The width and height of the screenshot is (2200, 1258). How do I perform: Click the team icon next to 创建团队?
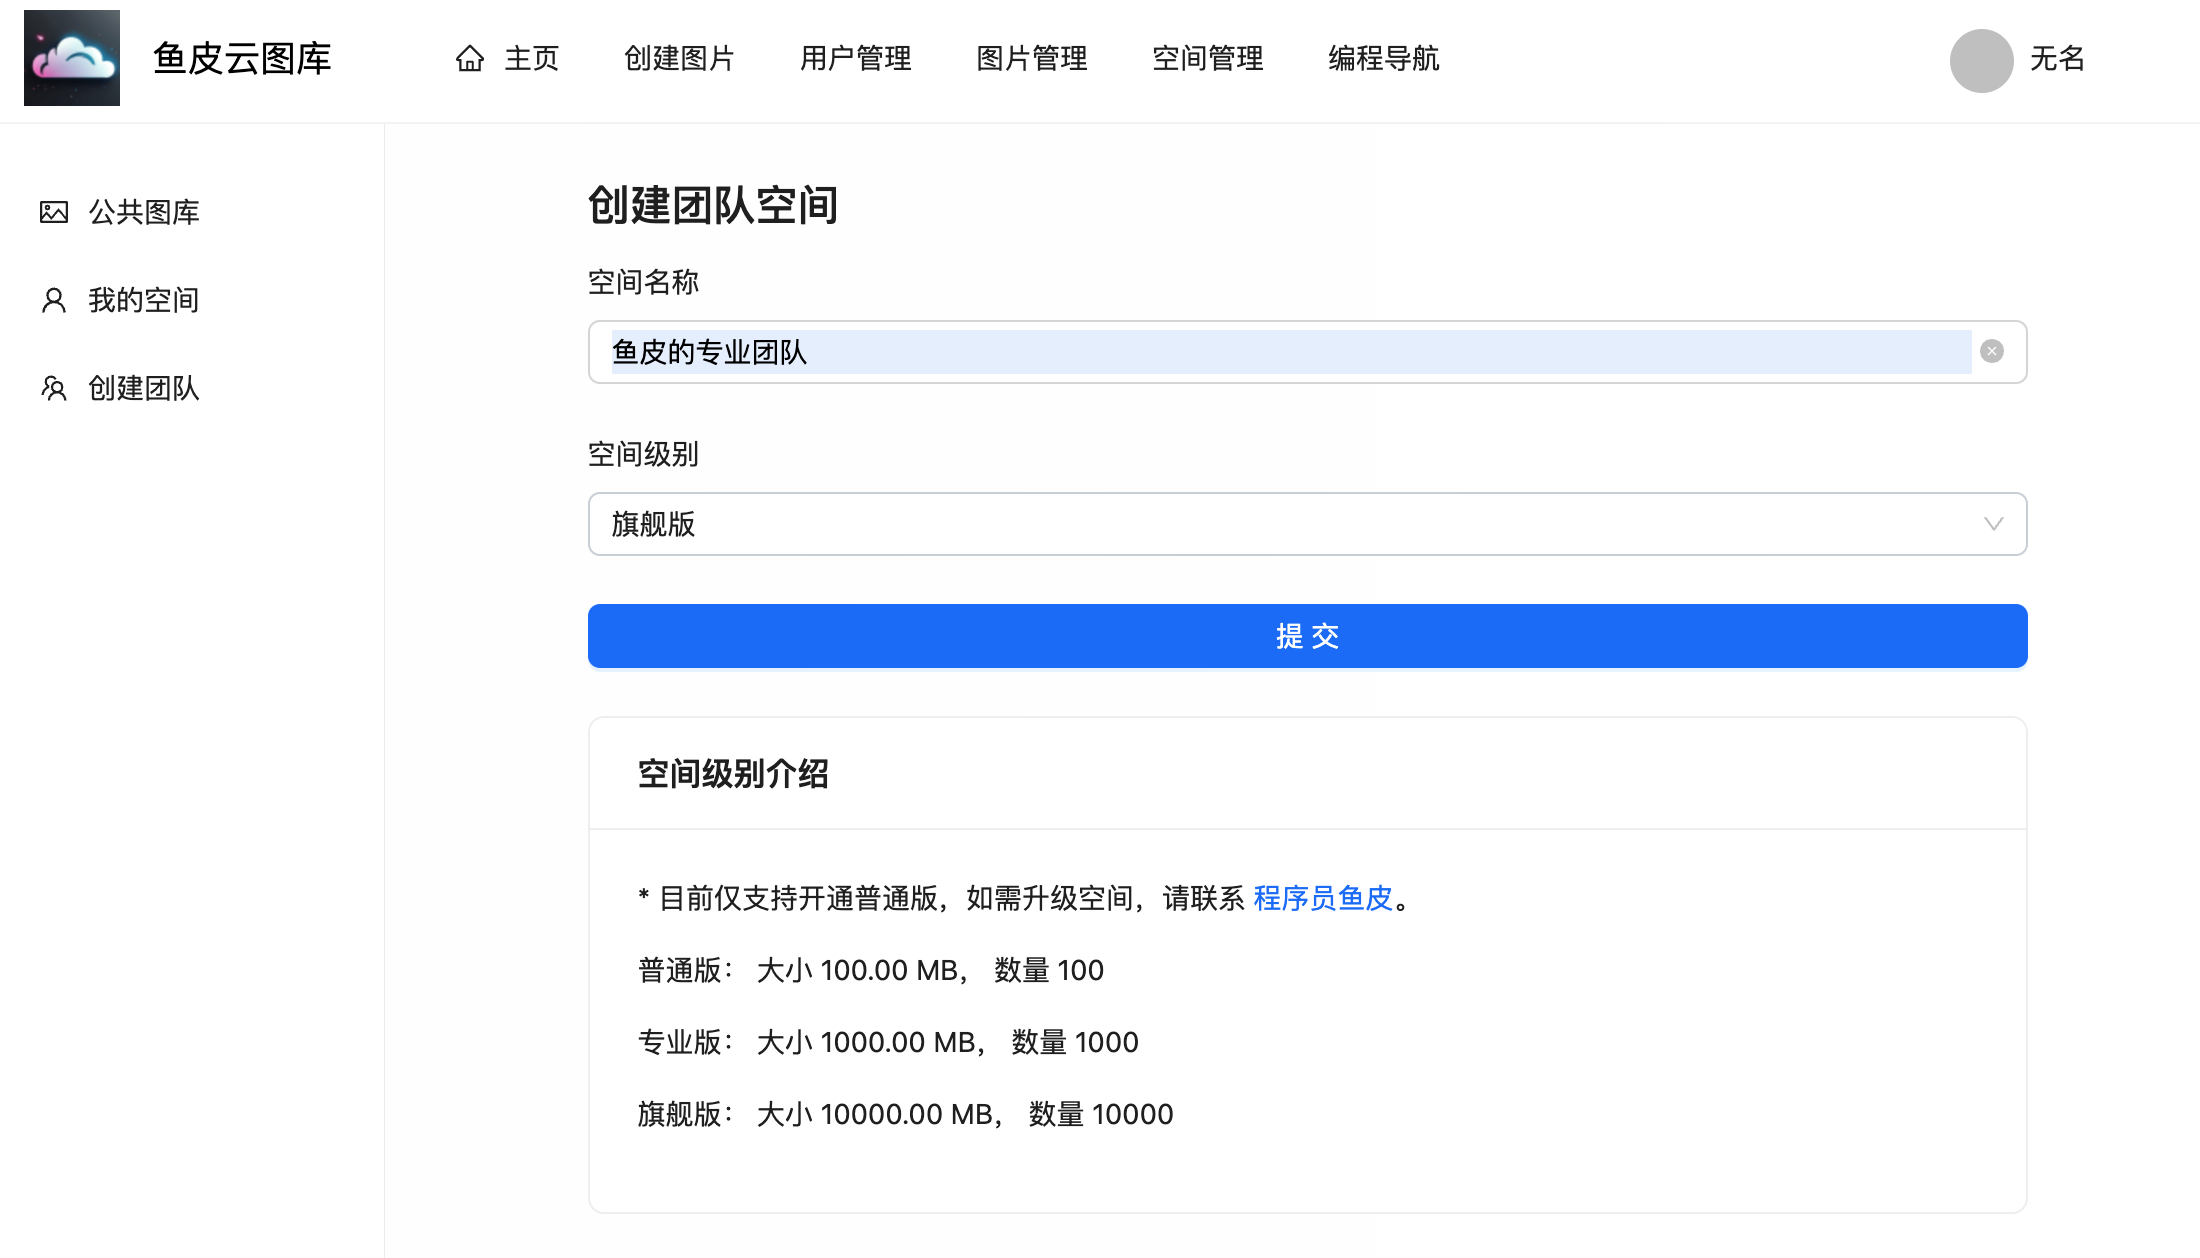[x=54, y=388]
